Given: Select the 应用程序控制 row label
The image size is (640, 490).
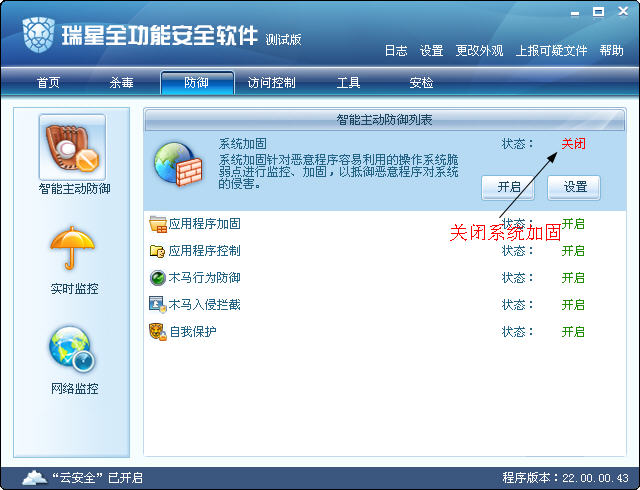Looking at the screenshot, I should pos(204,251).
